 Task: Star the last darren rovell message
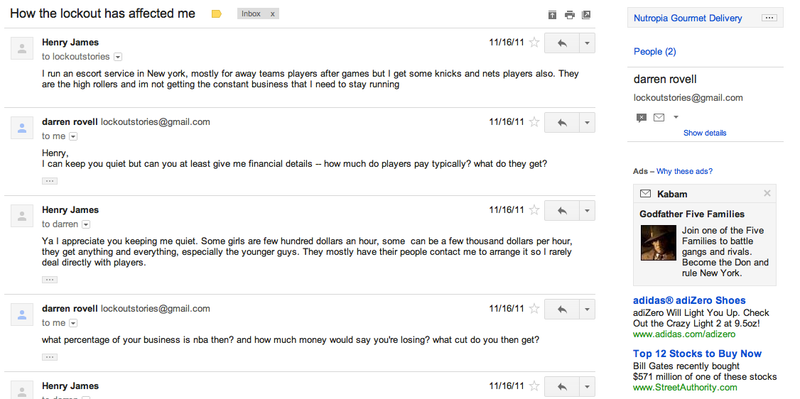click(x=534, y=309)
